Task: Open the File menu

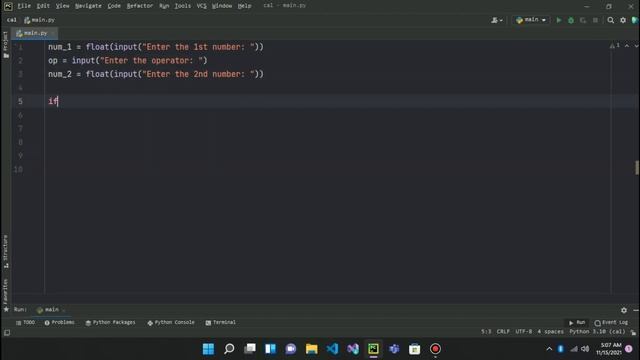Action: [x=24, y=6]
